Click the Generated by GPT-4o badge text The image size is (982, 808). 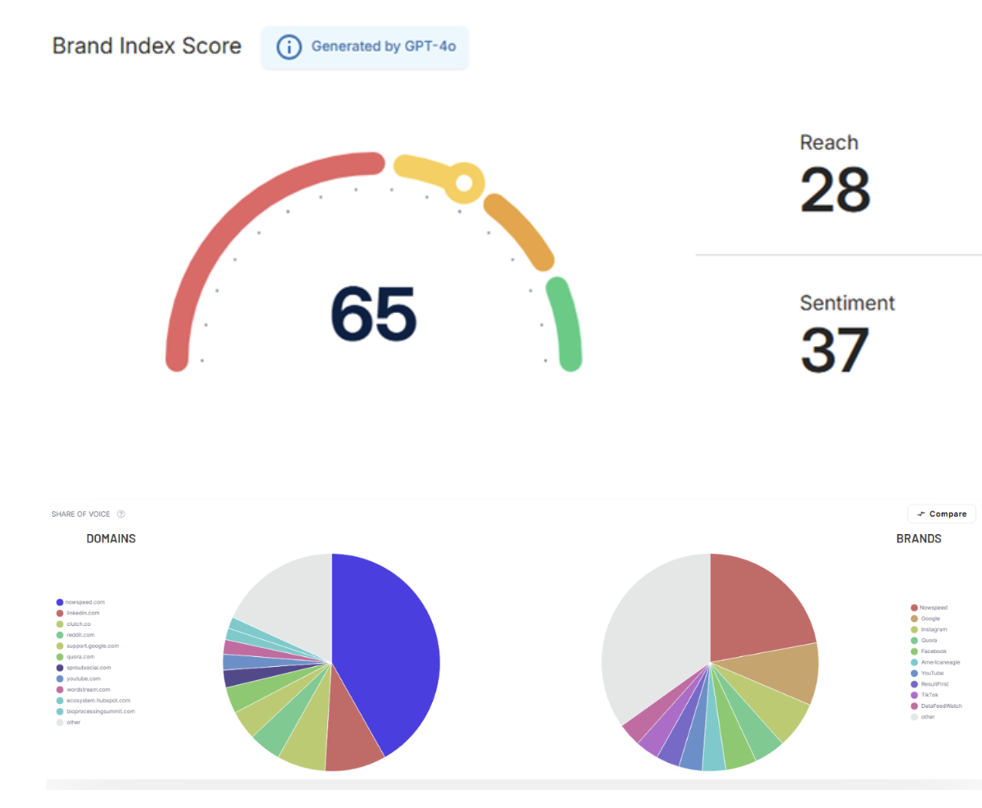(x=385, y=47)
